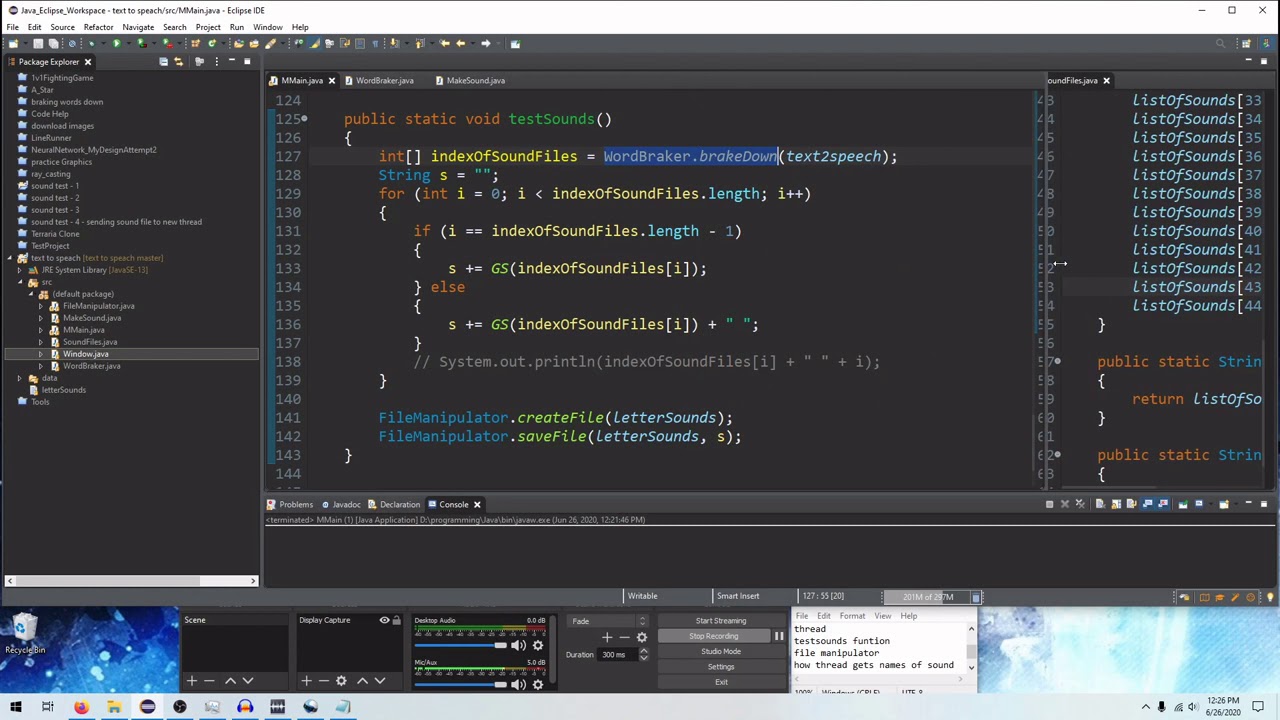Move the OBS source up with arrow

(x=362, y=681)
